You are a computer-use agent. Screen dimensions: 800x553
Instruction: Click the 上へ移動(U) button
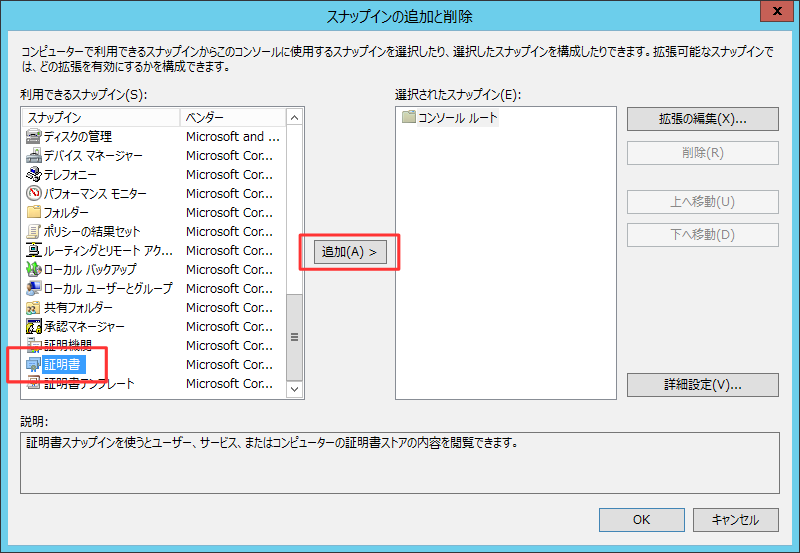coord(703,202)
